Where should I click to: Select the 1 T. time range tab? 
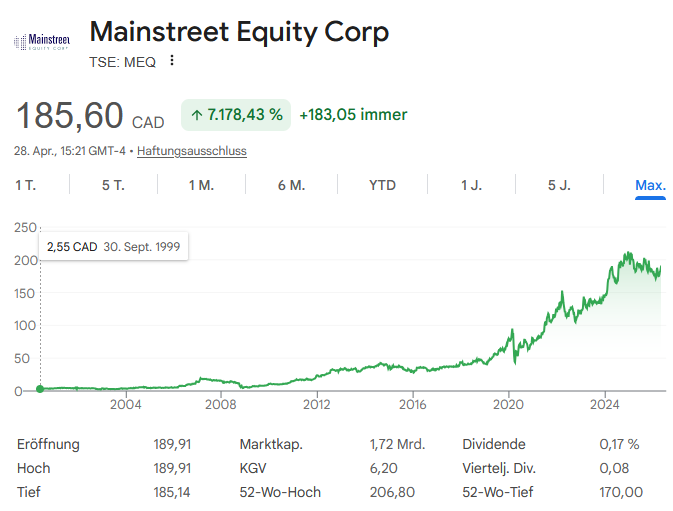coord(26,185)
